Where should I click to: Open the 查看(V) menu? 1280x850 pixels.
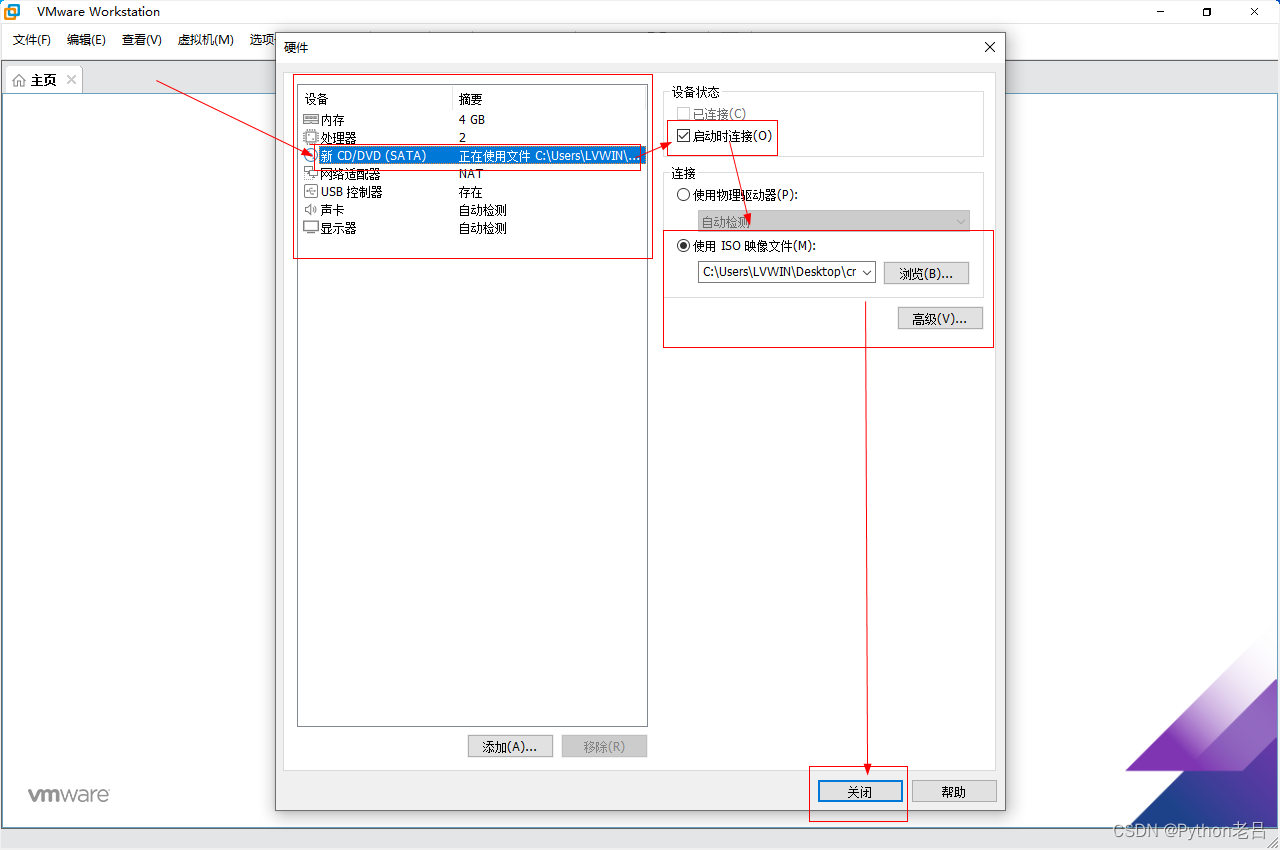click(x=141, y=40)
